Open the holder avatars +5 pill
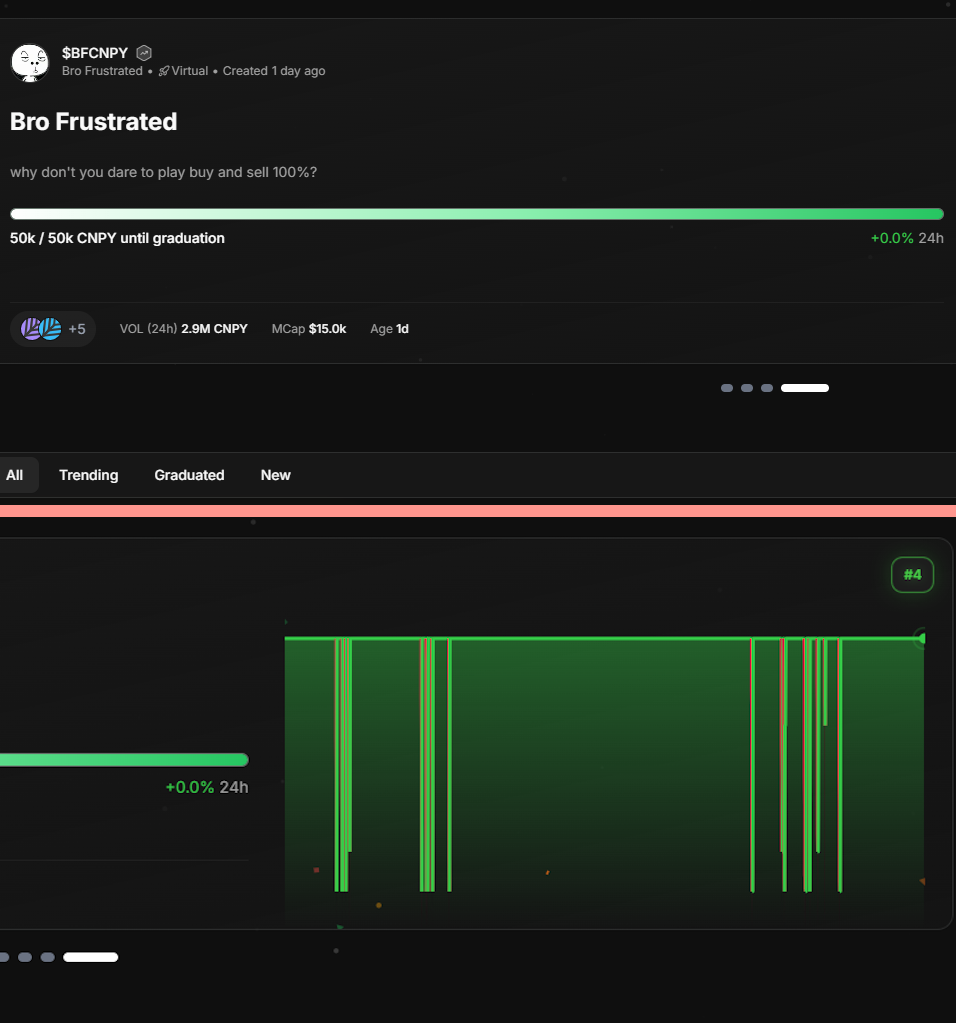This screenshot has width=956, height=1023. coord(53,329)
